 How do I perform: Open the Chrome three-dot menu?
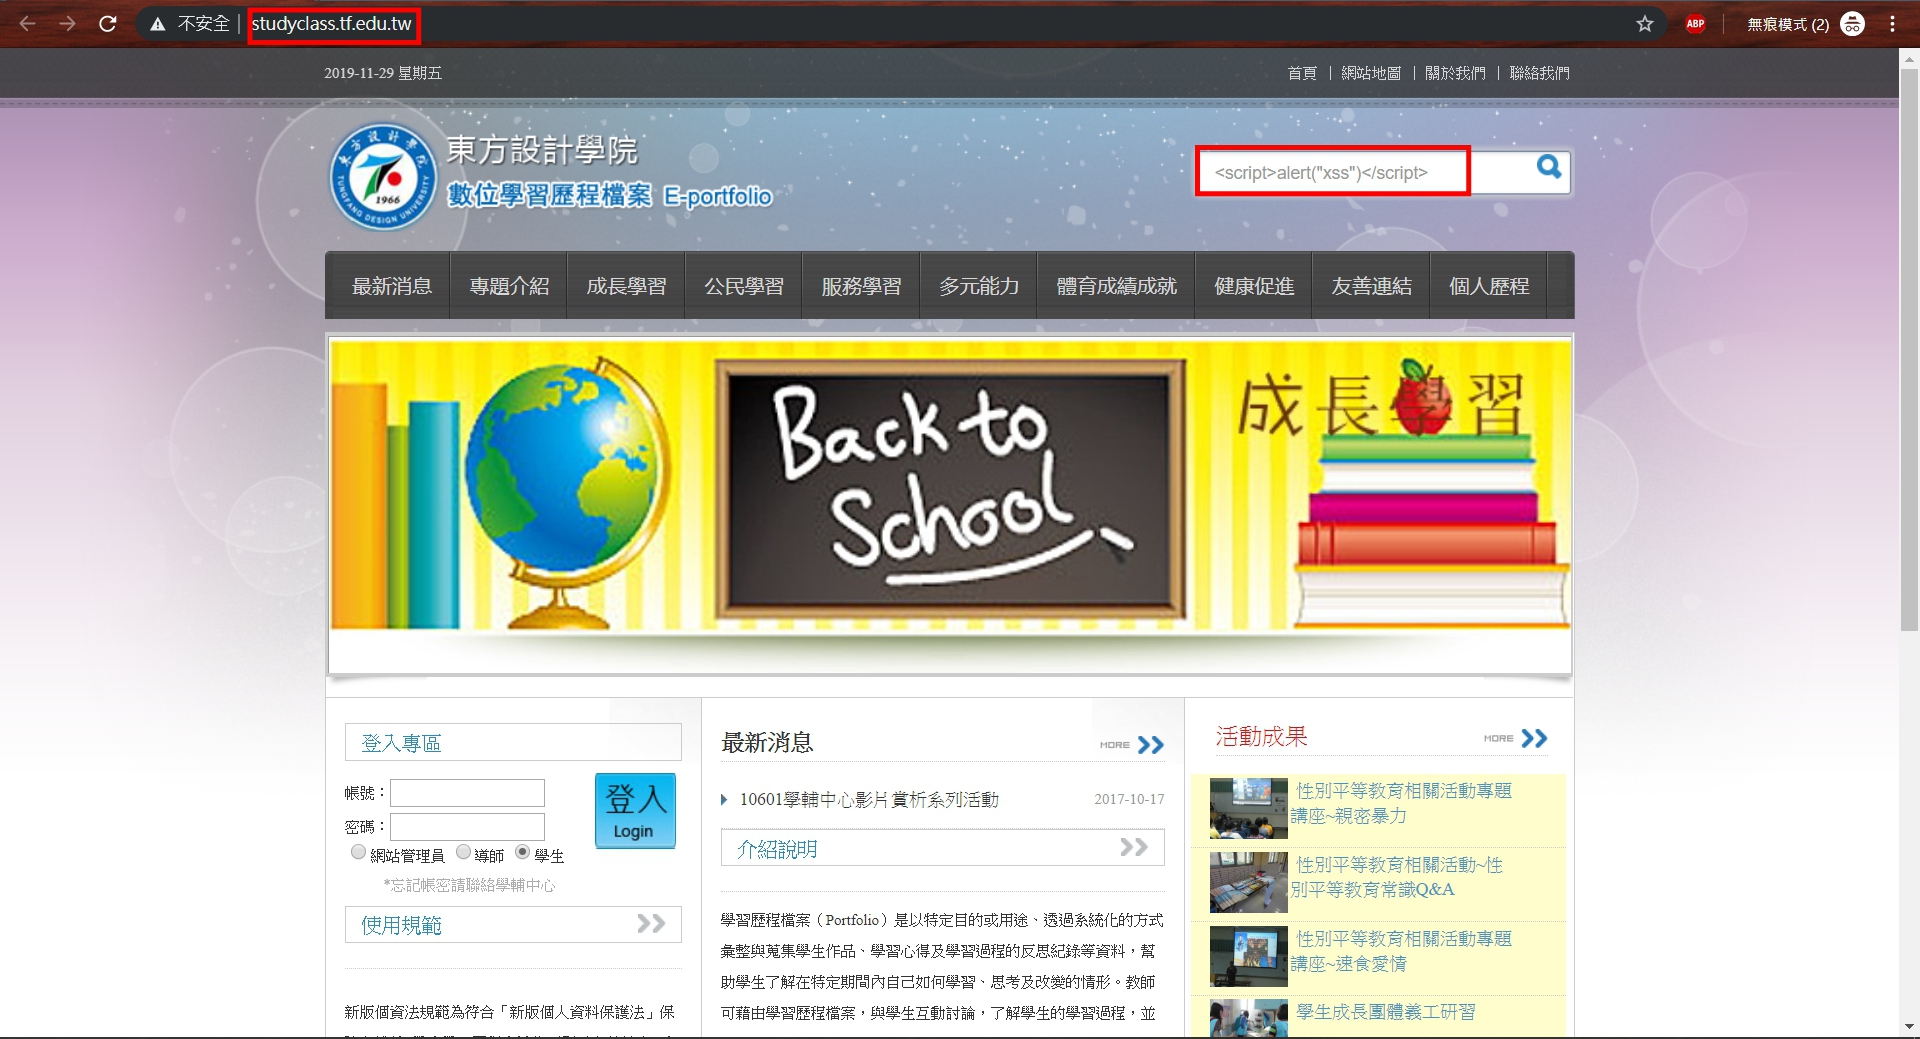click(1892, 24)
